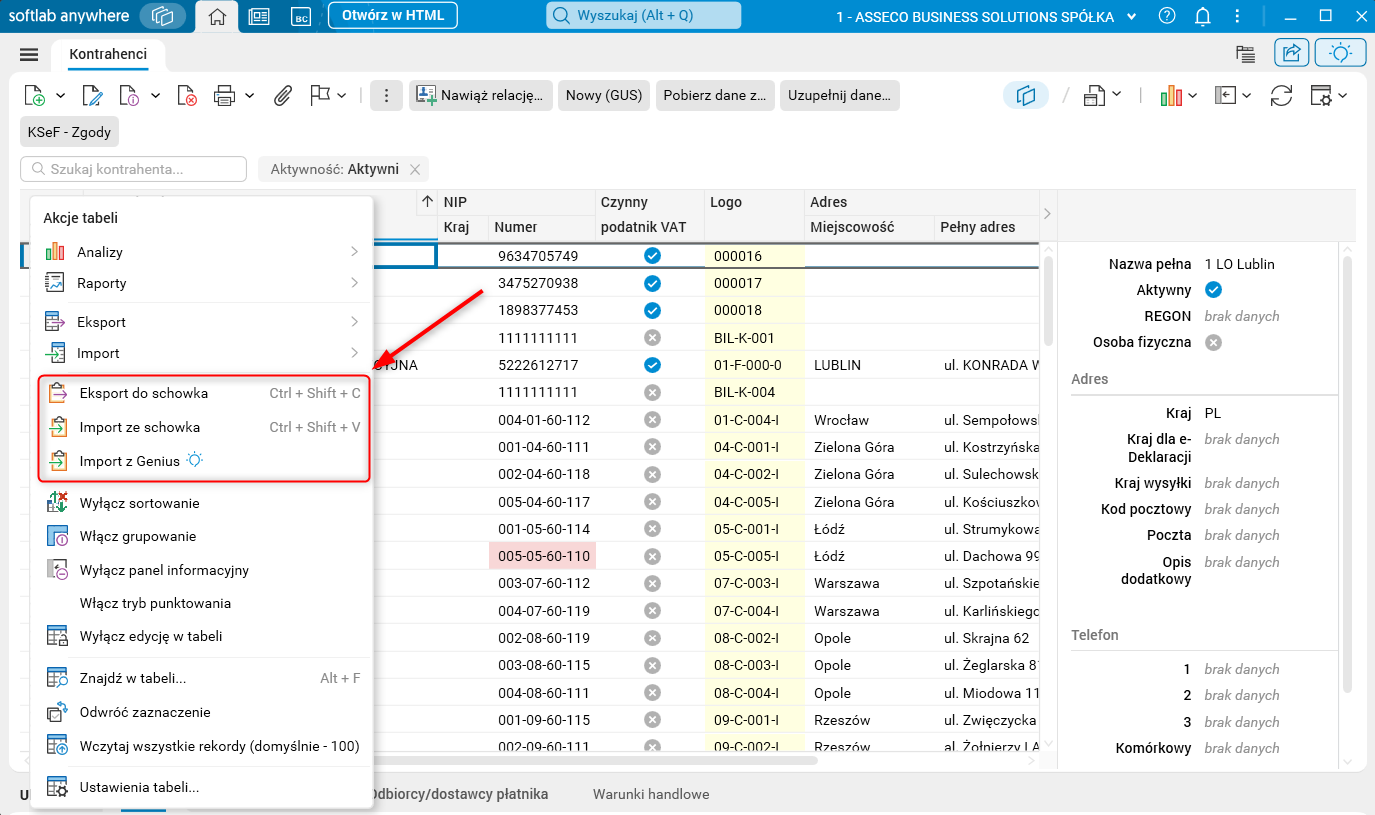The image size is (1375, 815).
Task: Choose Eksport do schowka from menu
Action: pyautogui.click(x=204, y=393)
